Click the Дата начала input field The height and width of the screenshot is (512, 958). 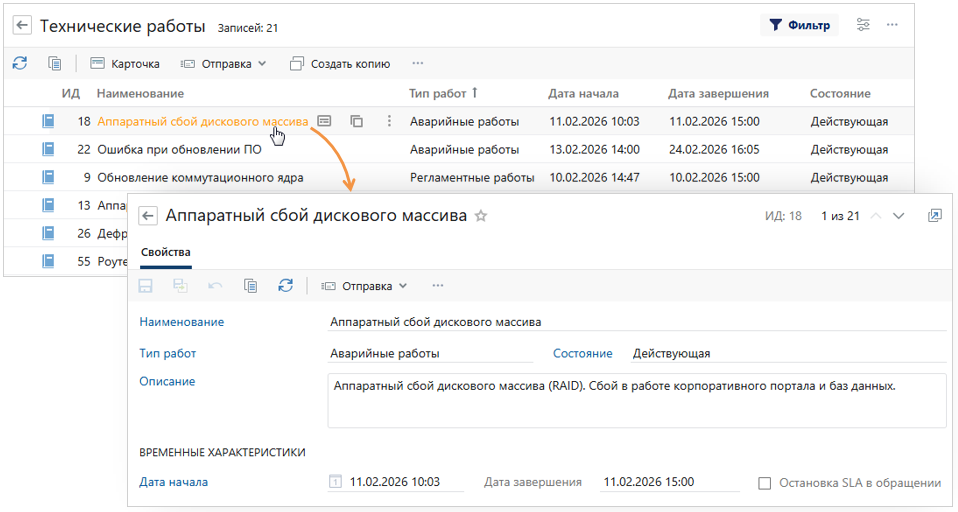[404, 482]
